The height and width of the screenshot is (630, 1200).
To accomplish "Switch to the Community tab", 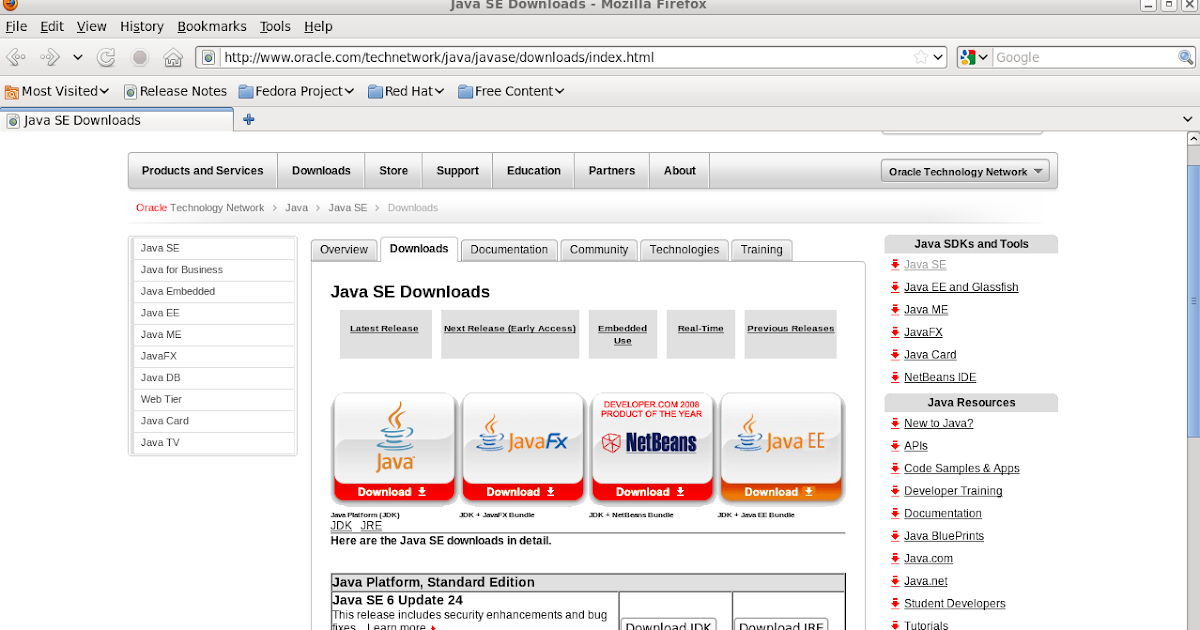I will [599, 250].
